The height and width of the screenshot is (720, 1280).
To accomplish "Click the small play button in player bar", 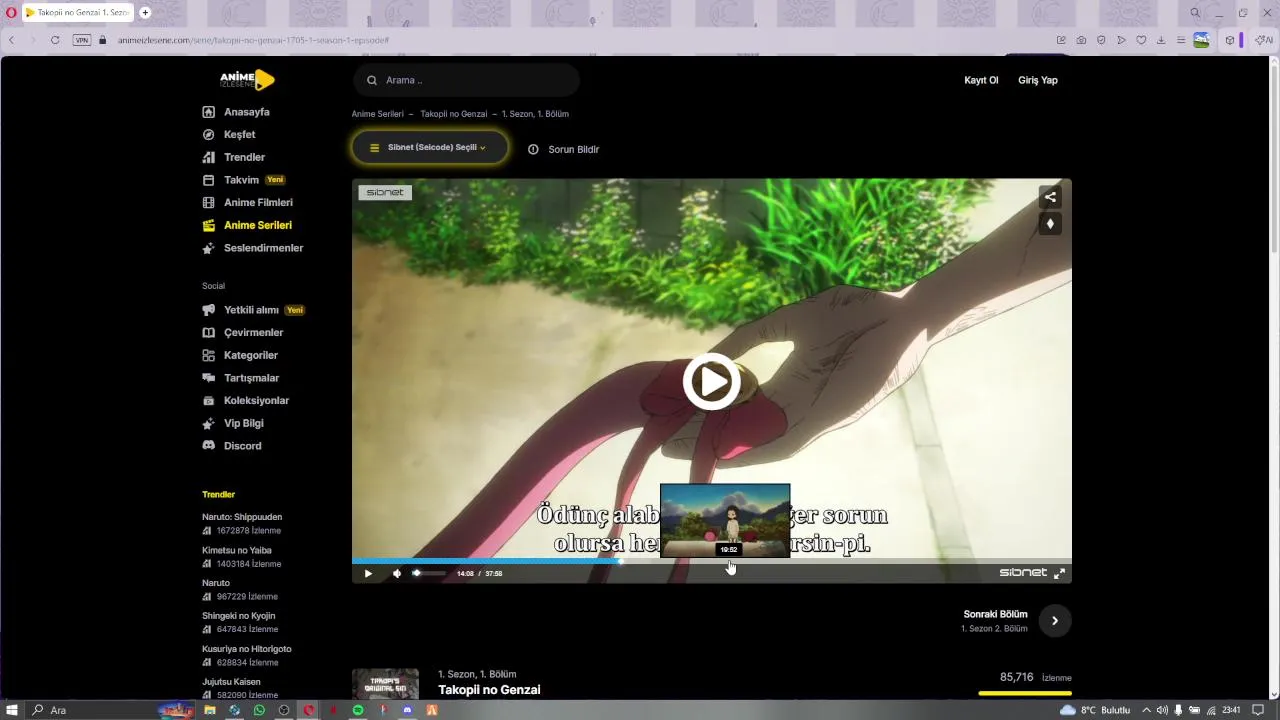I will point(368,573).
